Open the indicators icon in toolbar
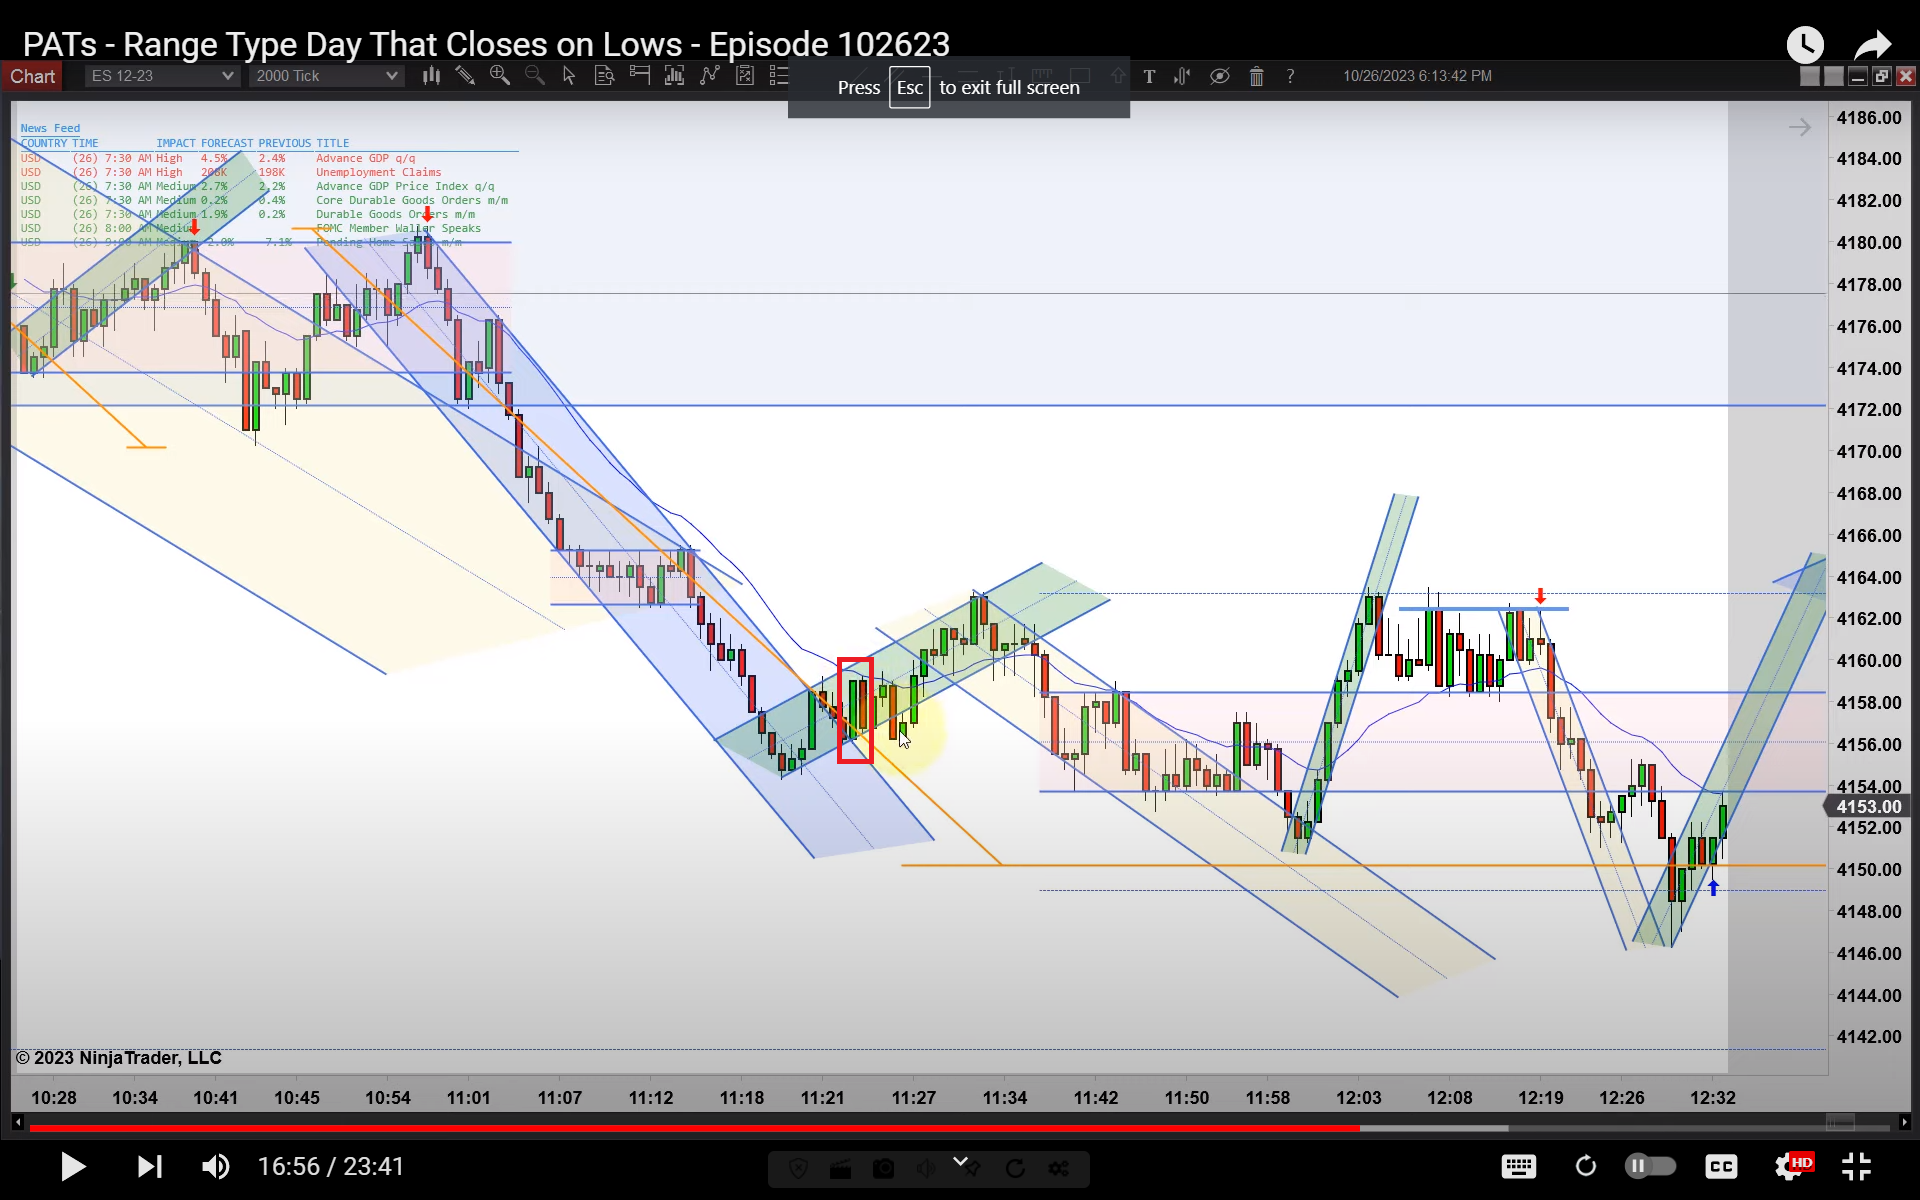Image resolution: width=1920 pixels, height=1200 pixels. (x=675, y=76)
